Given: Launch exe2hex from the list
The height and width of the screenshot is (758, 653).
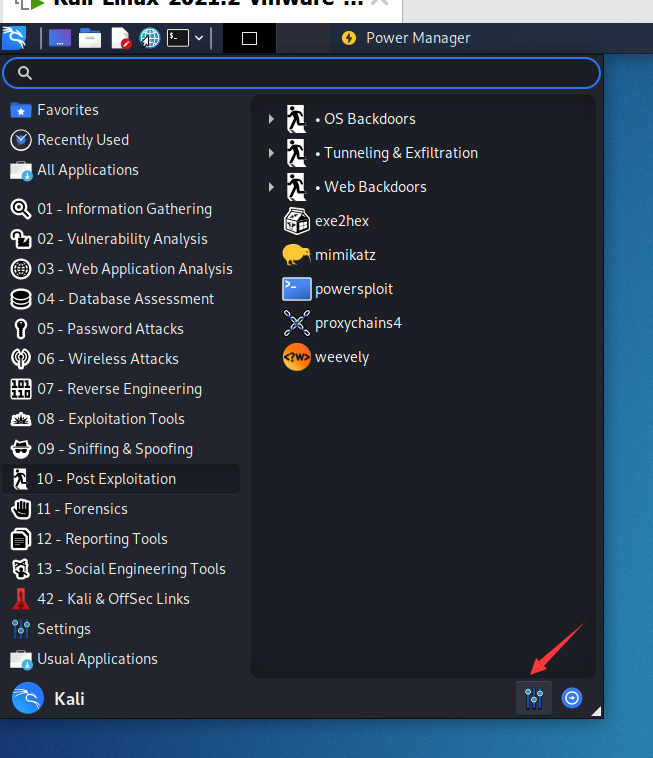Looking at the screenshot, I should click(326, 221).
